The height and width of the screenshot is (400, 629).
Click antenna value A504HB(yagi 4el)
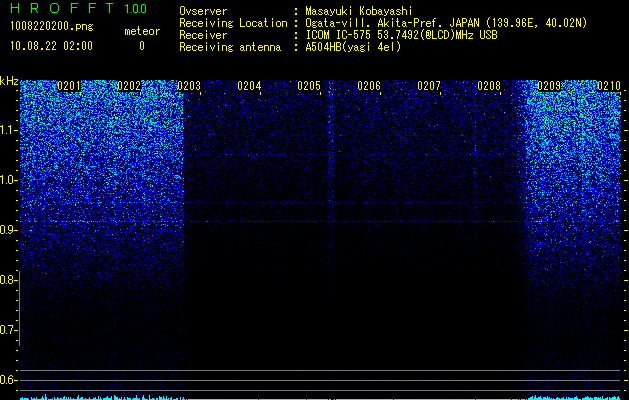(353, 47)
